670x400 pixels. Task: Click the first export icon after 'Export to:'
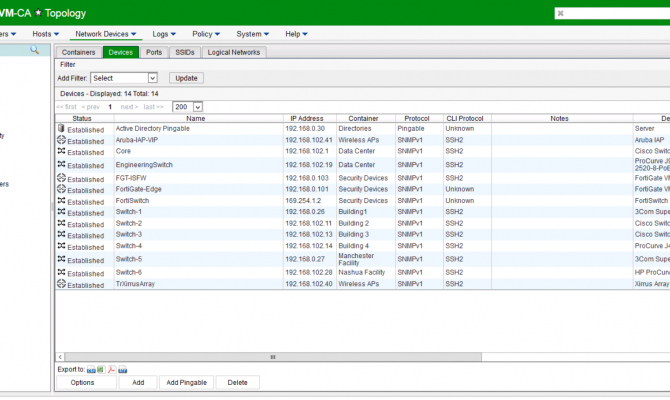click(x=91, y=369)
